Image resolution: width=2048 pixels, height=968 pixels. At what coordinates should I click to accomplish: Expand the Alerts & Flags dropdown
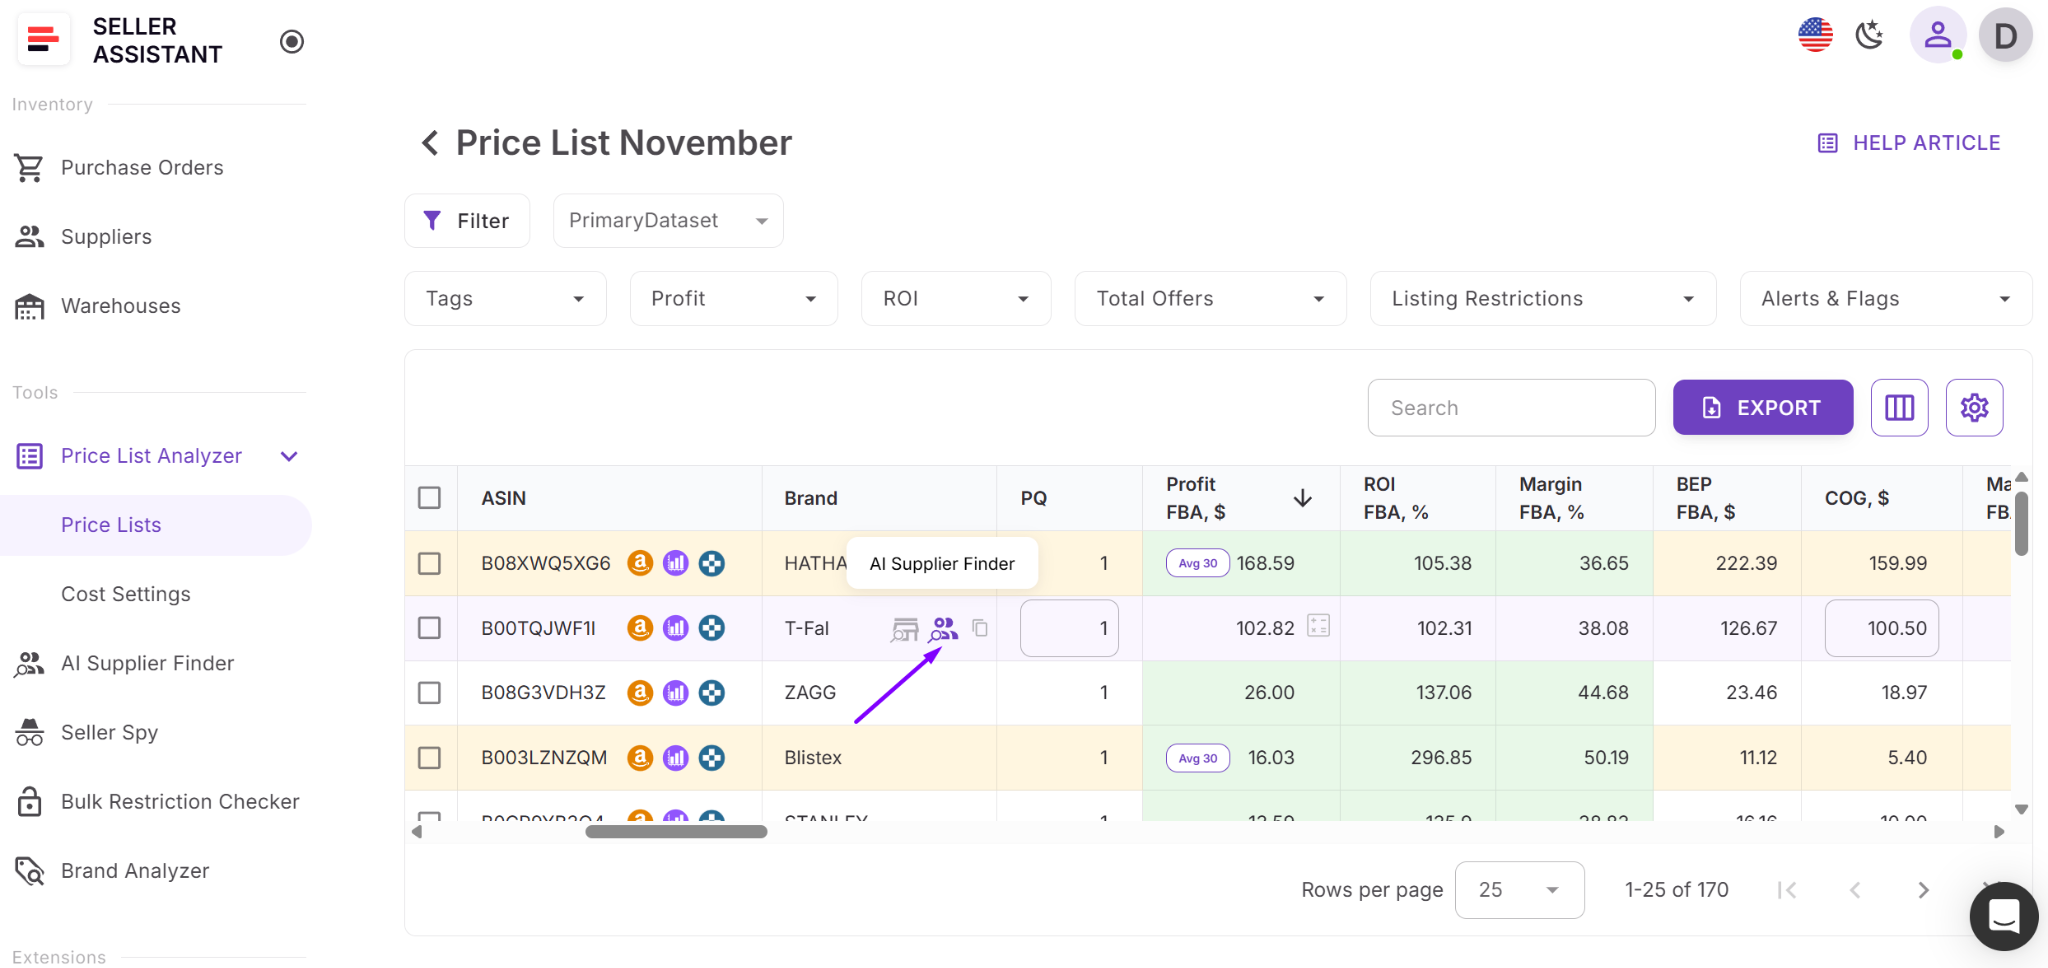pyautogui.click(x=1883, y=298)
